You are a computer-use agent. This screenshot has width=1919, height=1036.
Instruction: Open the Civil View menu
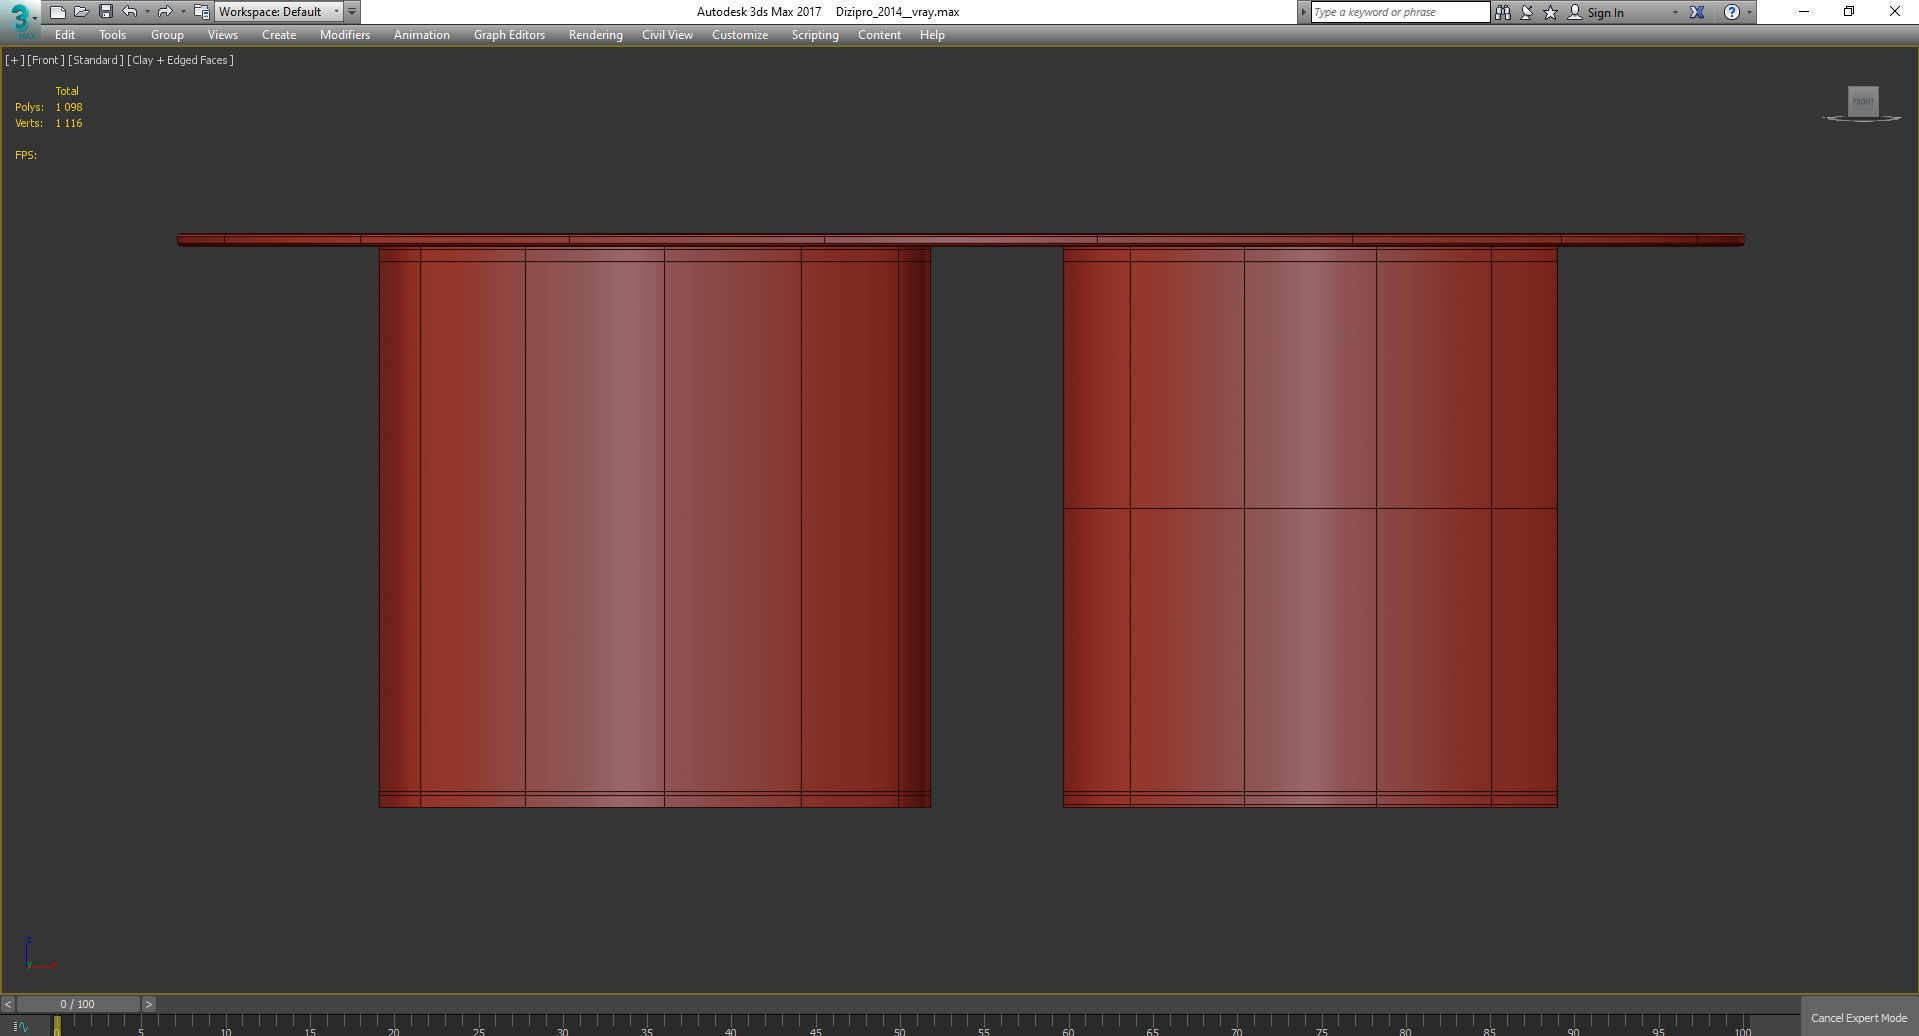tap(667, 35)
